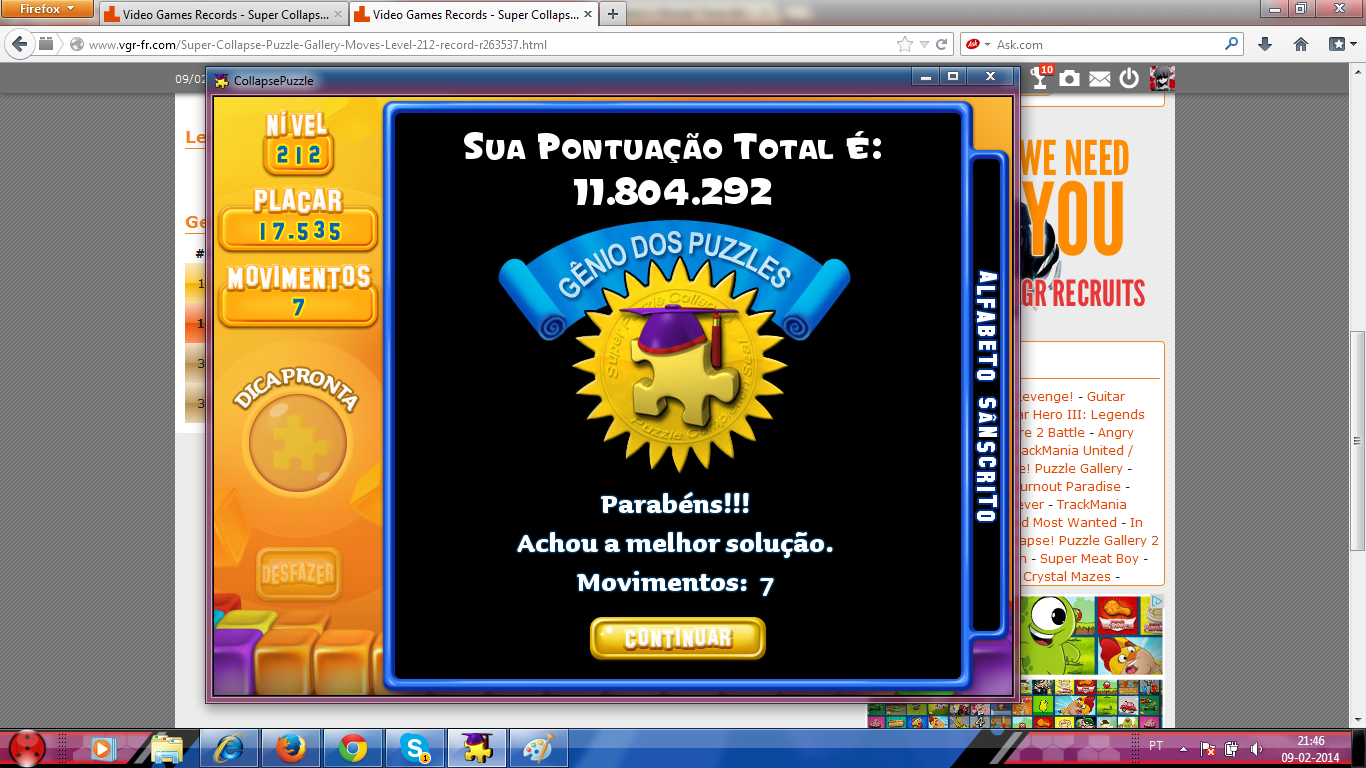Click the Desfazer undo button

tap(297, 574)
